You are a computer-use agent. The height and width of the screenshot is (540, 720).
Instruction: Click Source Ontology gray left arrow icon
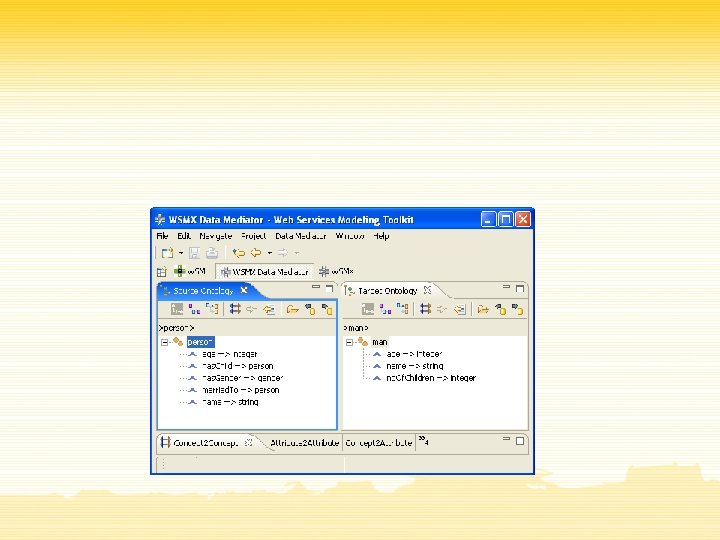pos(251,309)
